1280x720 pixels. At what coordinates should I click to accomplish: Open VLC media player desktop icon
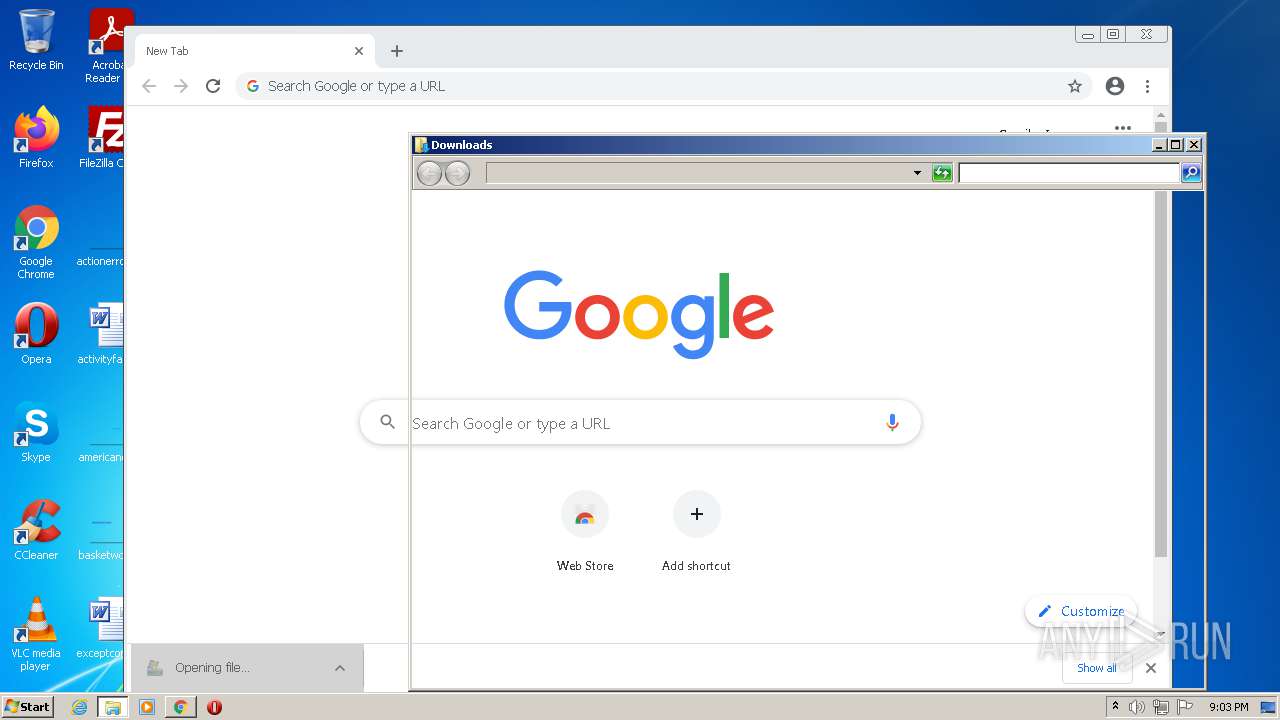[x=36, y=634]
